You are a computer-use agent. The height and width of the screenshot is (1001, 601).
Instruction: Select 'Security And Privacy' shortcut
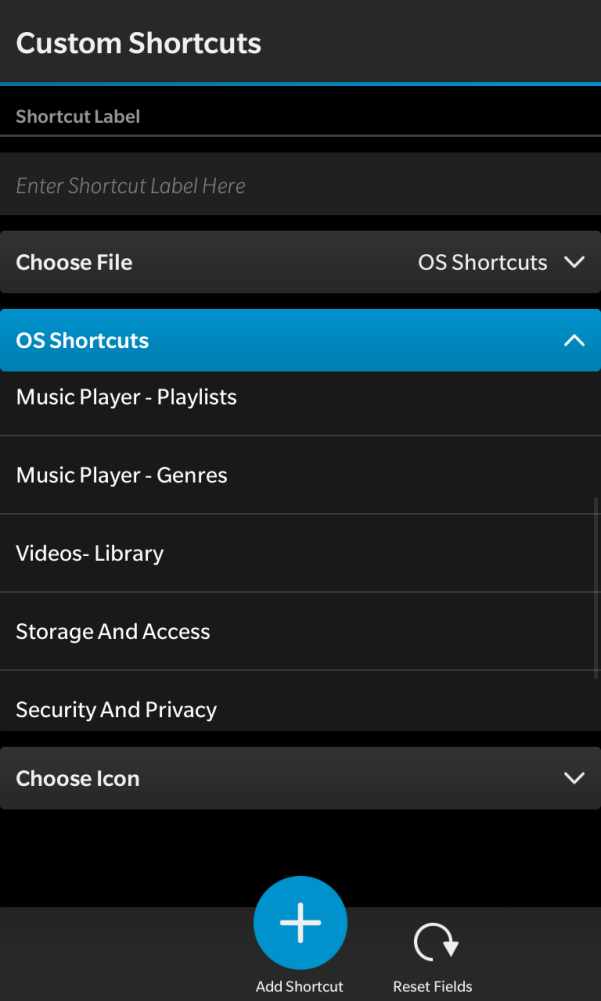(x=117, y=709)
